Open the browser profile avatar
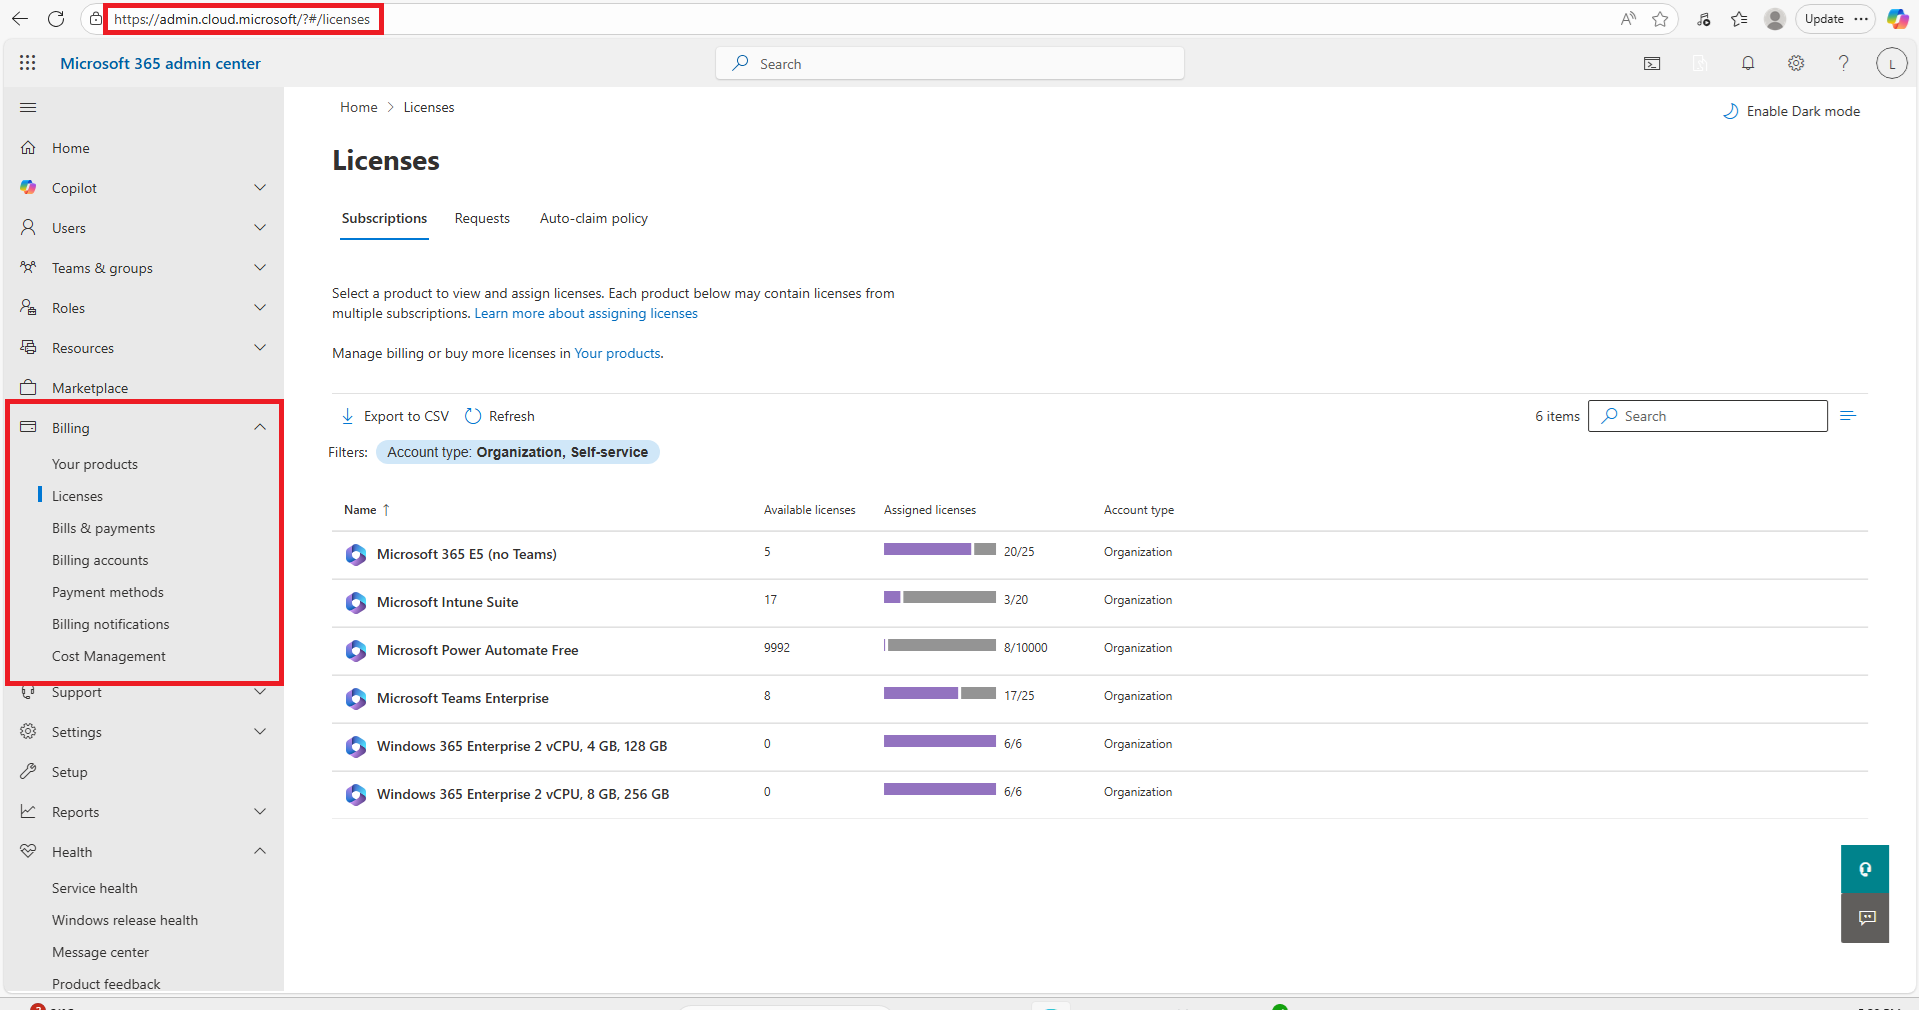Screen dimensions: 1919x1010 pos(1775,19)
